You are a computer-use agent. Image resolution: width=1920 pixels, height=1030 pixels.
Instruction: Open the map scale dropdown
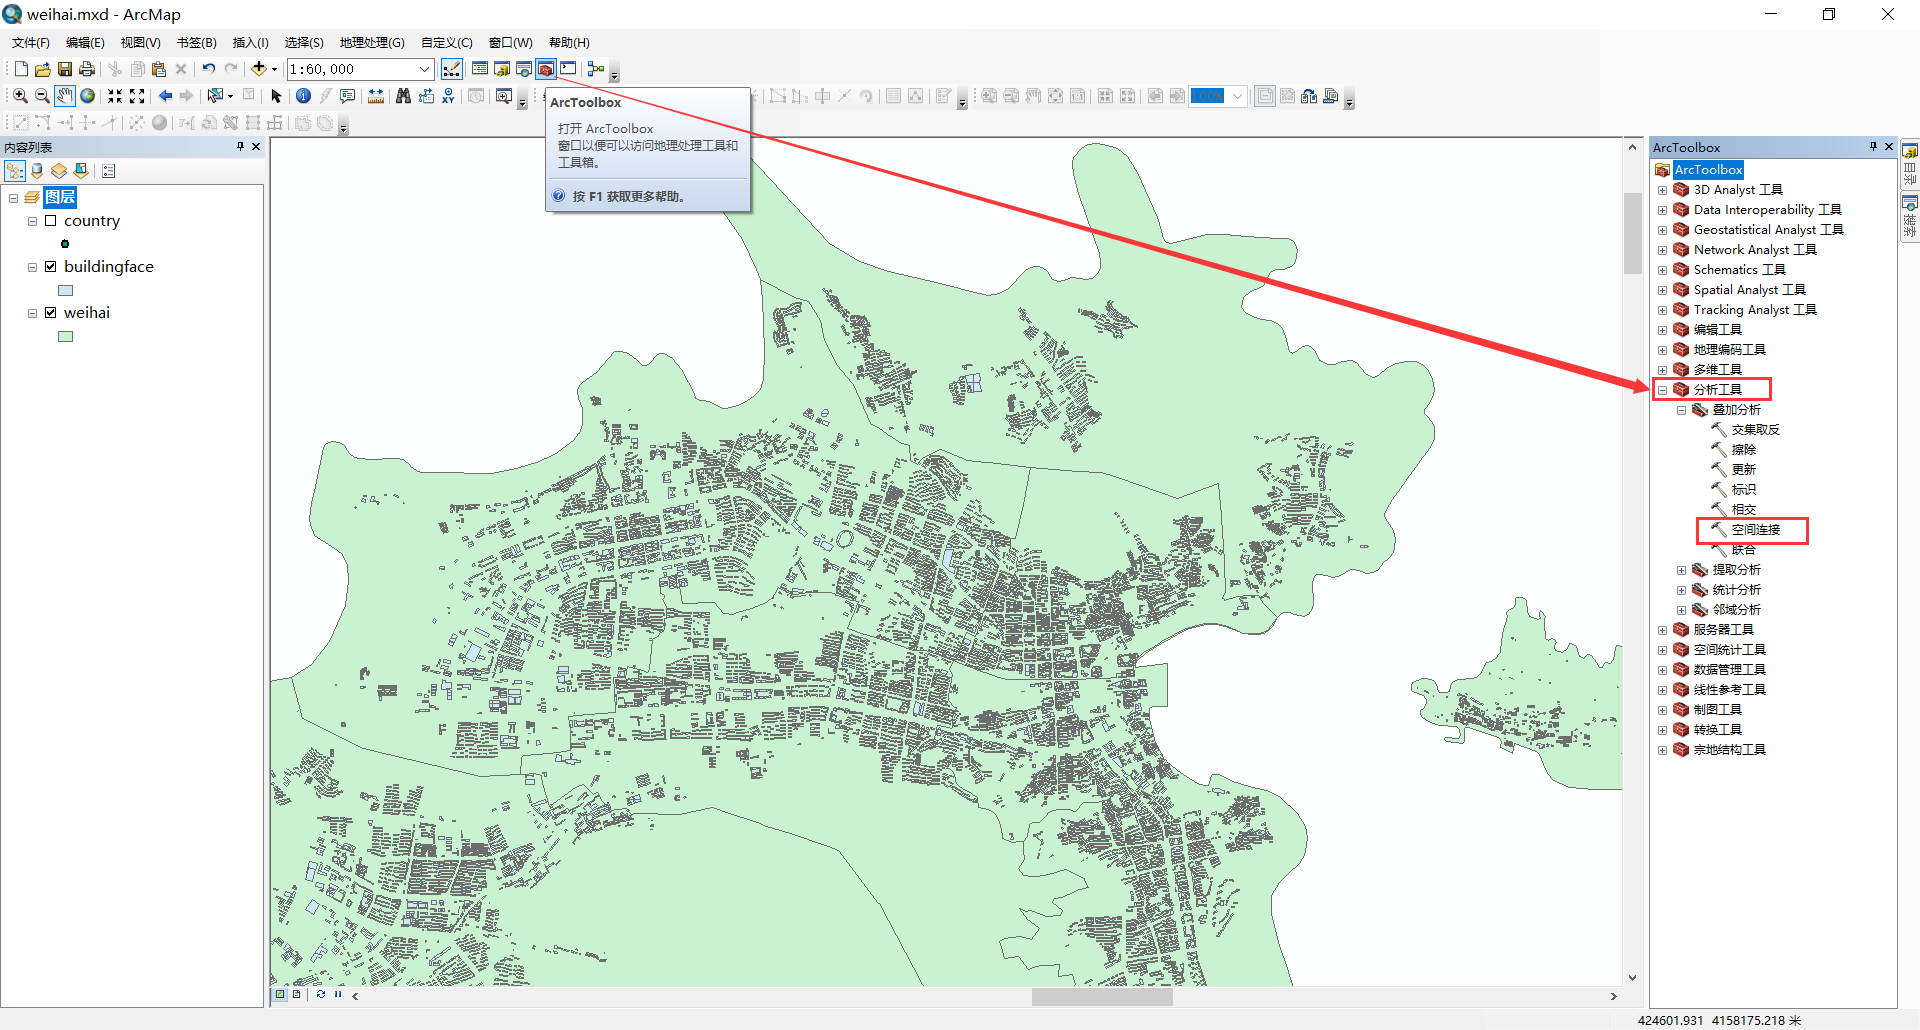[x=424, y=69]
